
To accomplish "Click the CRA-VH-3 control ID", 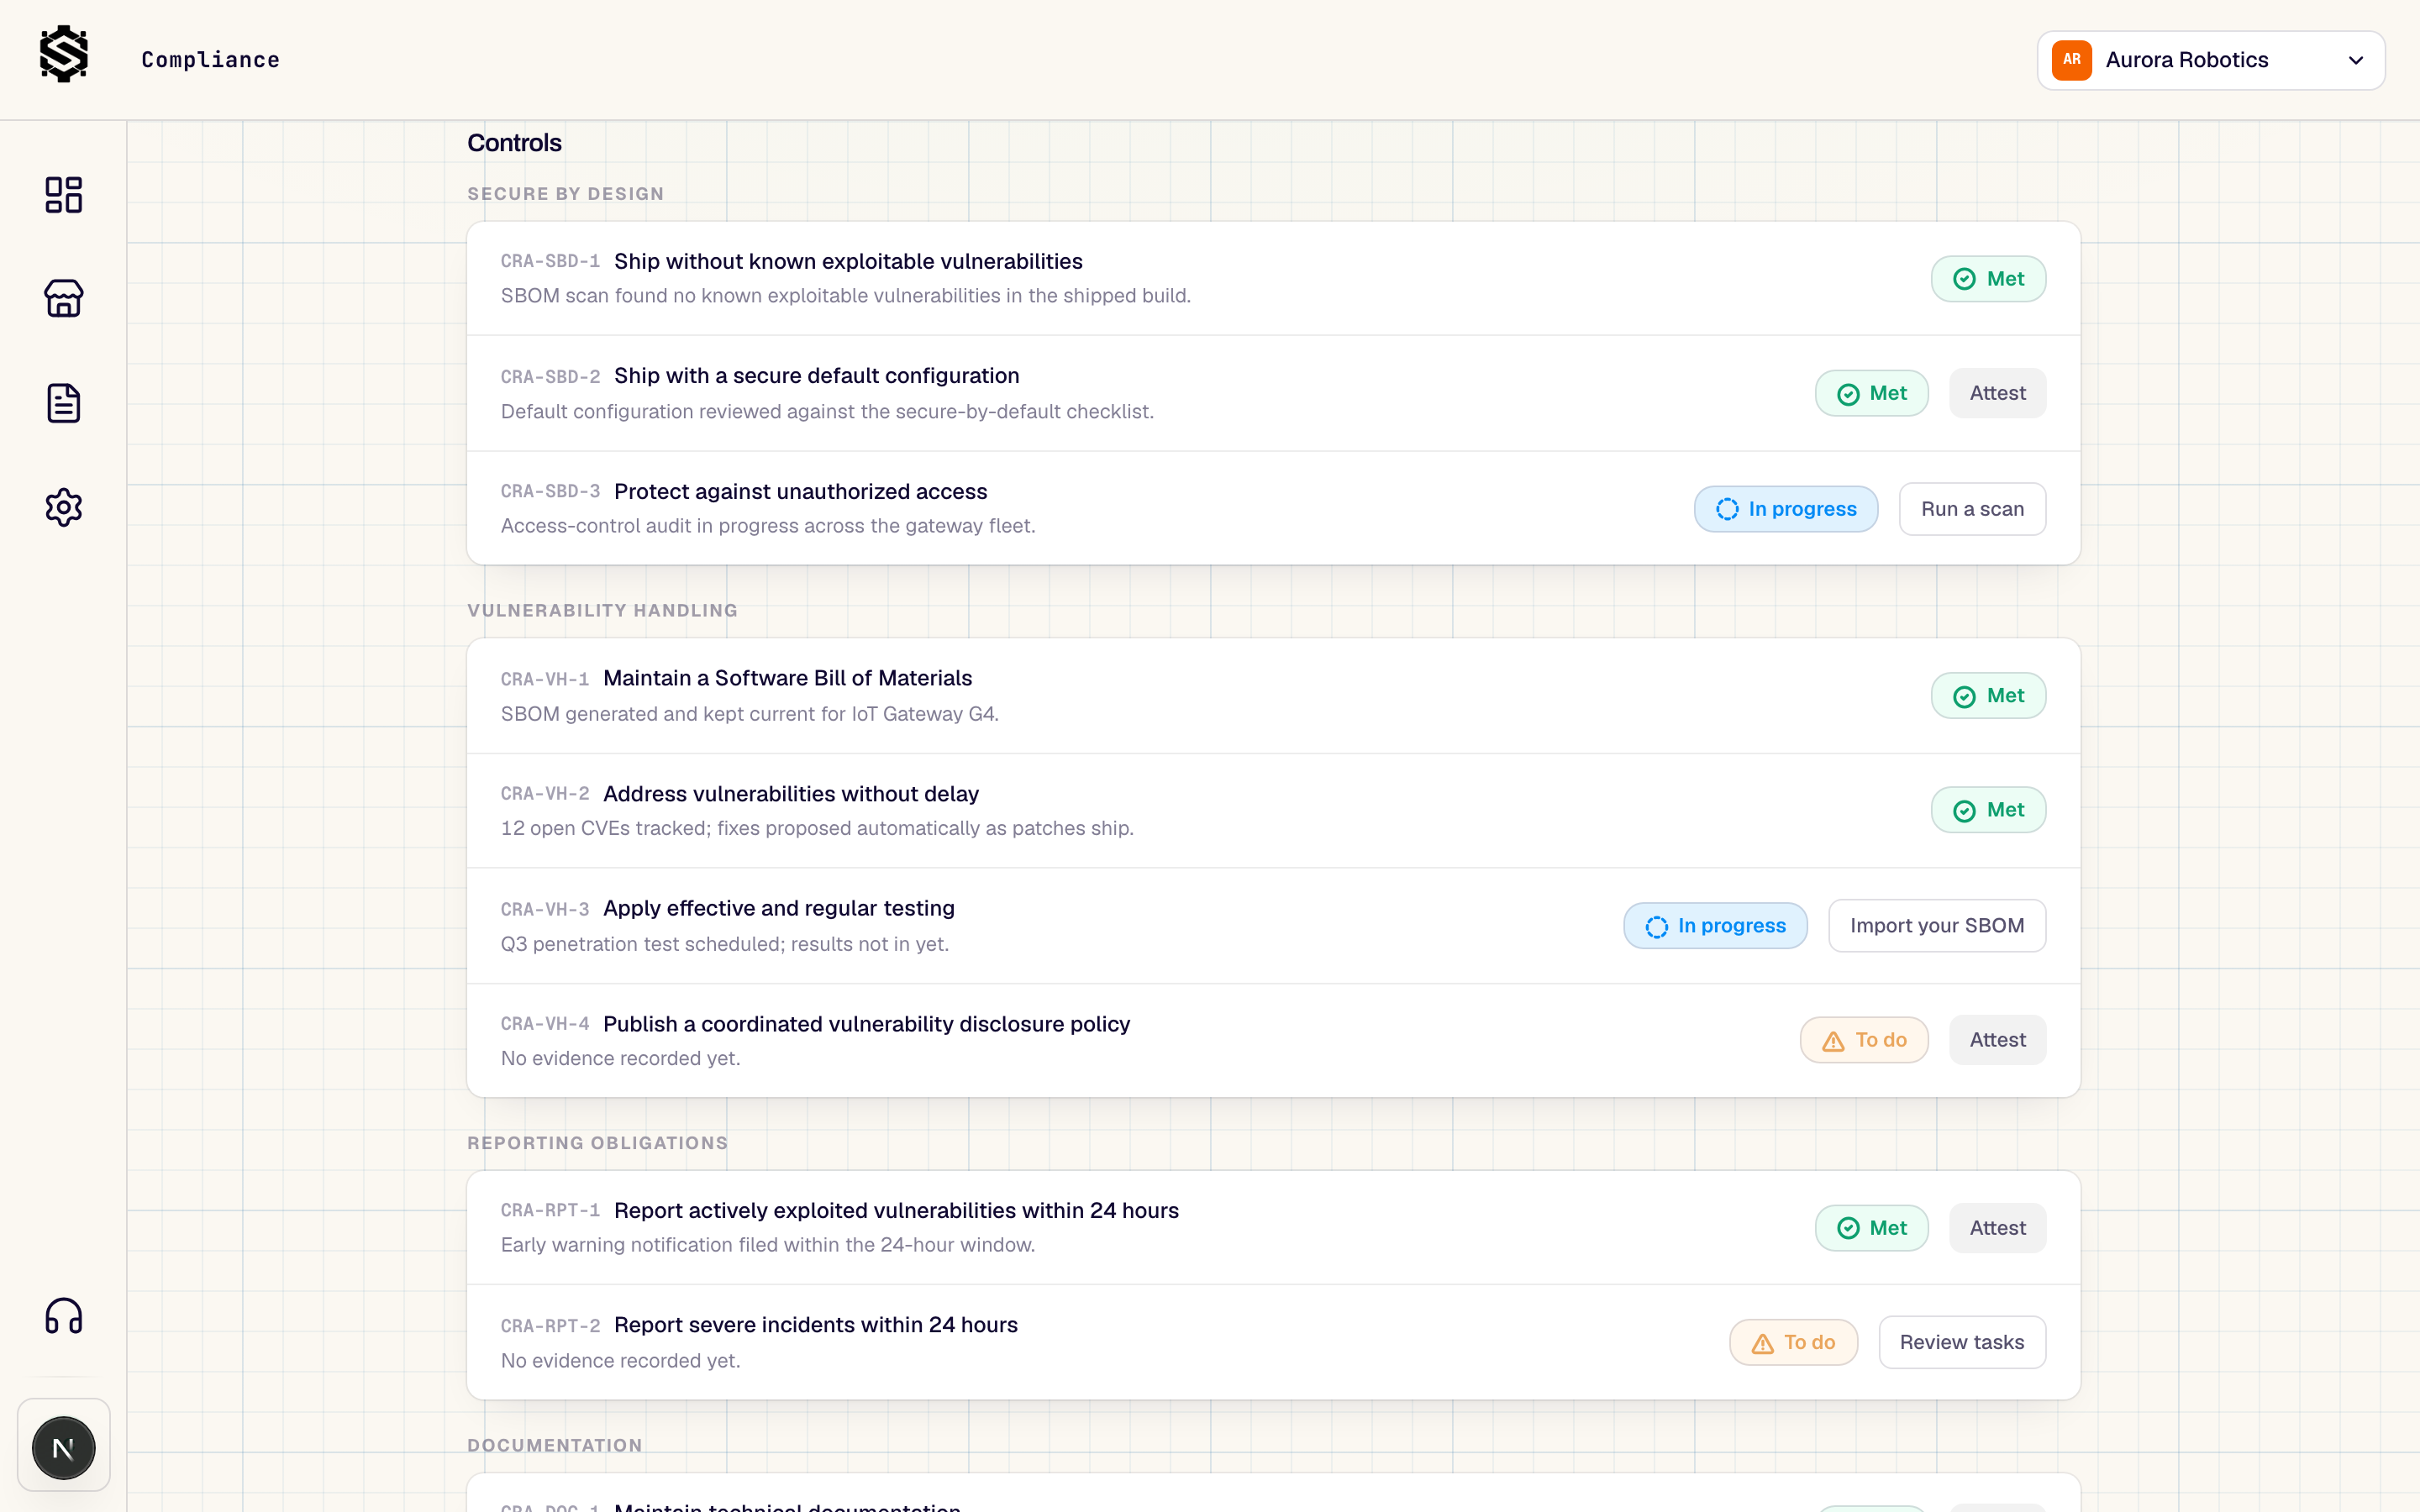I will click(x=545, y=910).
